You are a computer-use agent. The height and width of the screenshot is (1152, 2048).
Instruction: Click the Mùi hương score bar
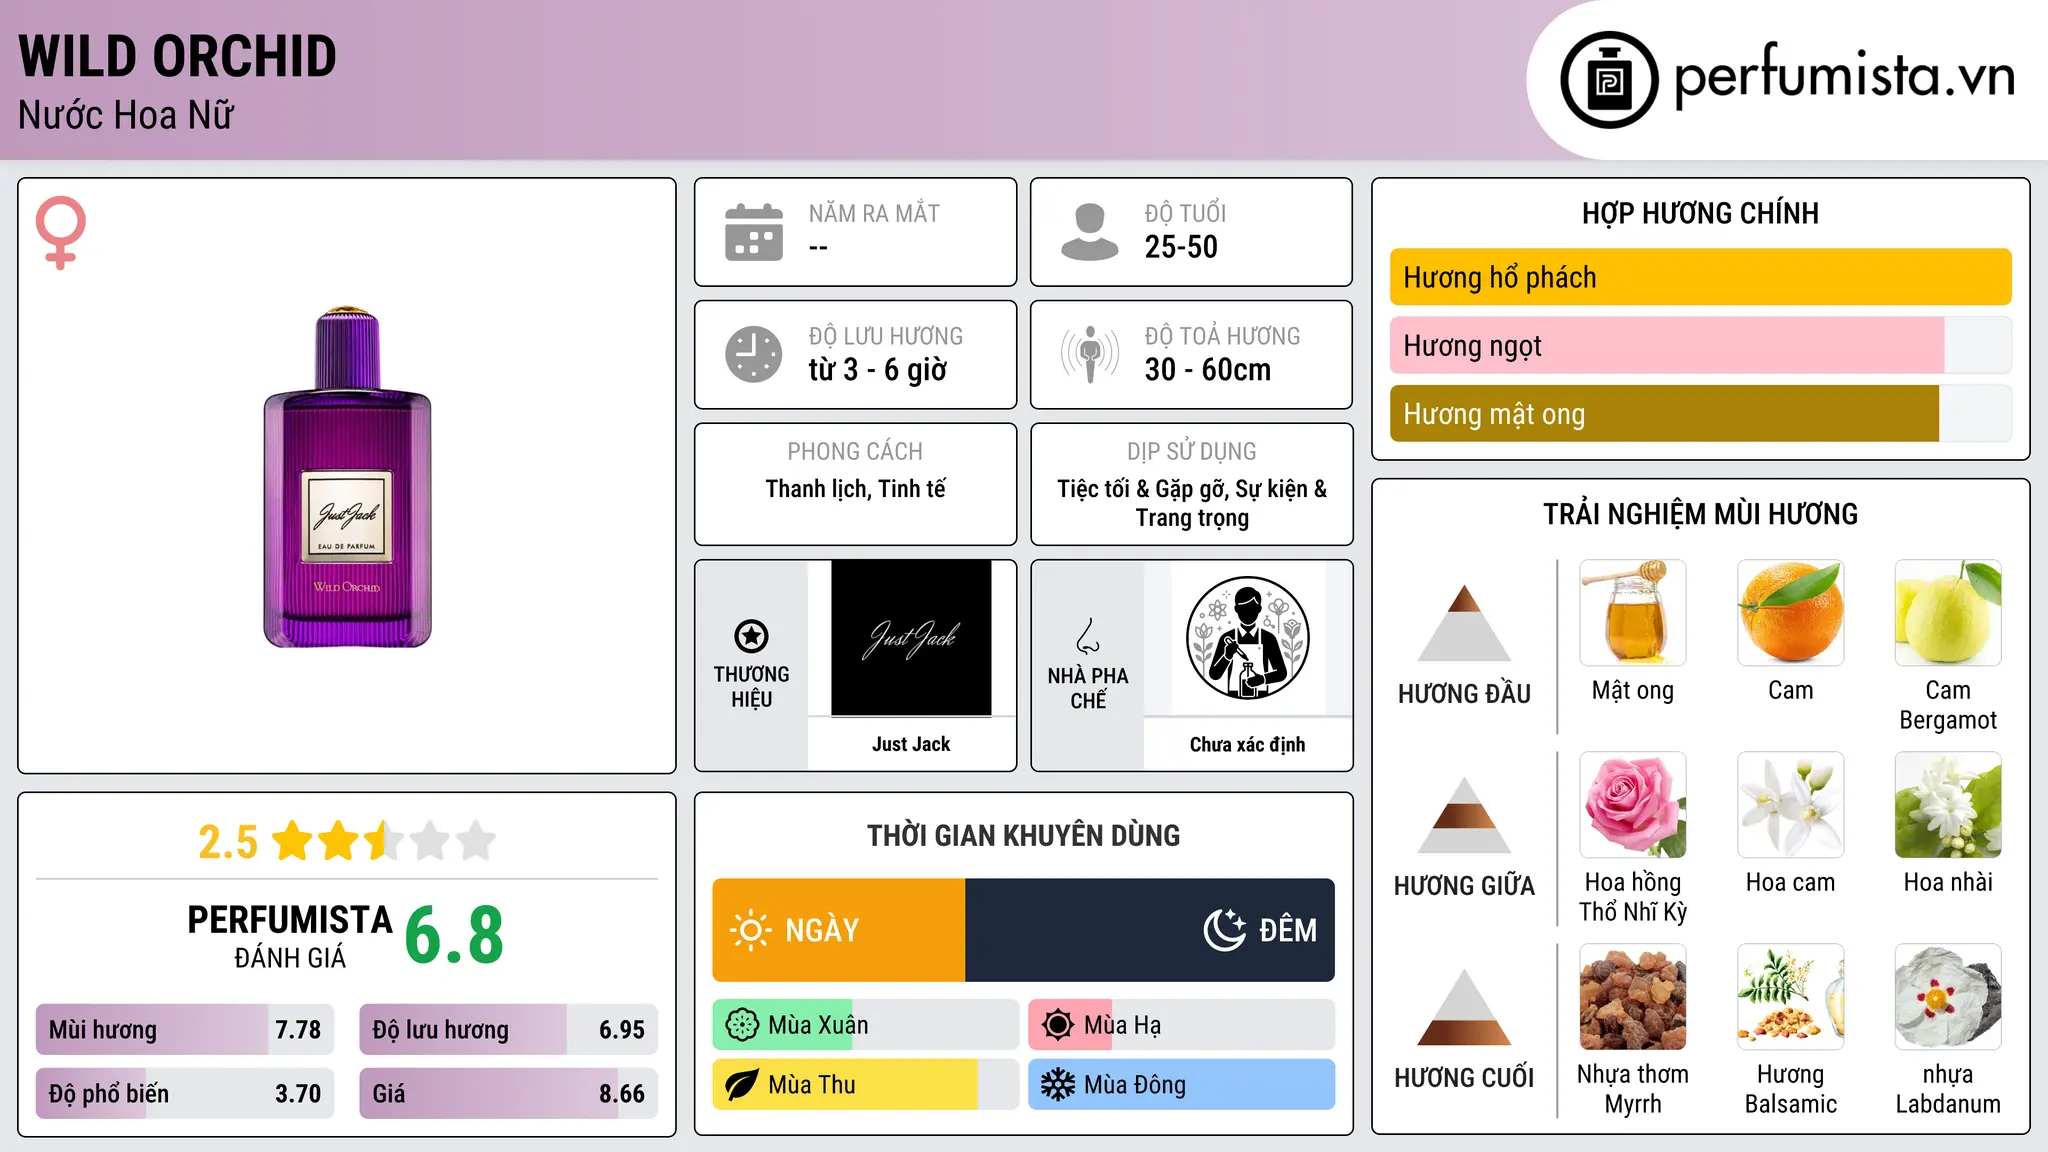(185, 1030)
